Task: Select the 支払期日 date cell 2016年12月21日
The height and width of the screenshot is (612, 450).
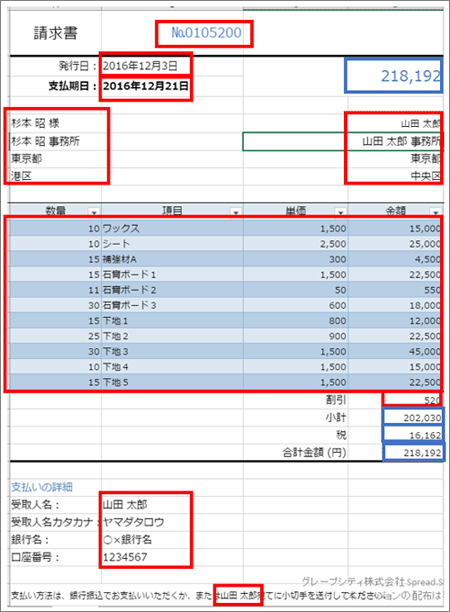Action: click(146, 86)
